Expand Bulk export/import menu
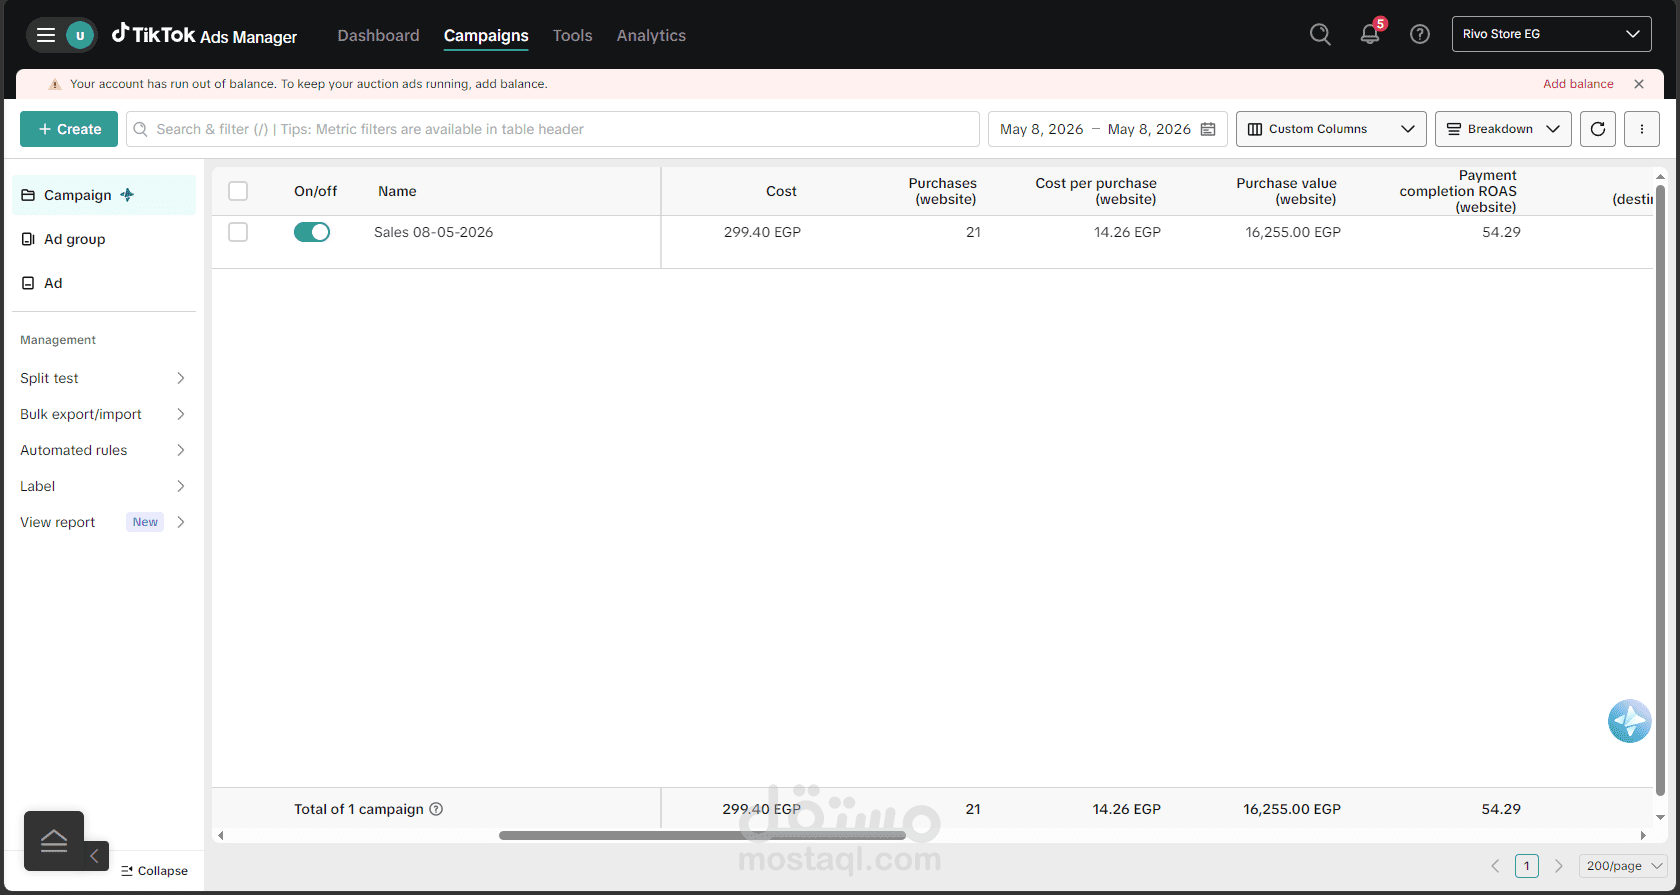 (x=102, y=414)
